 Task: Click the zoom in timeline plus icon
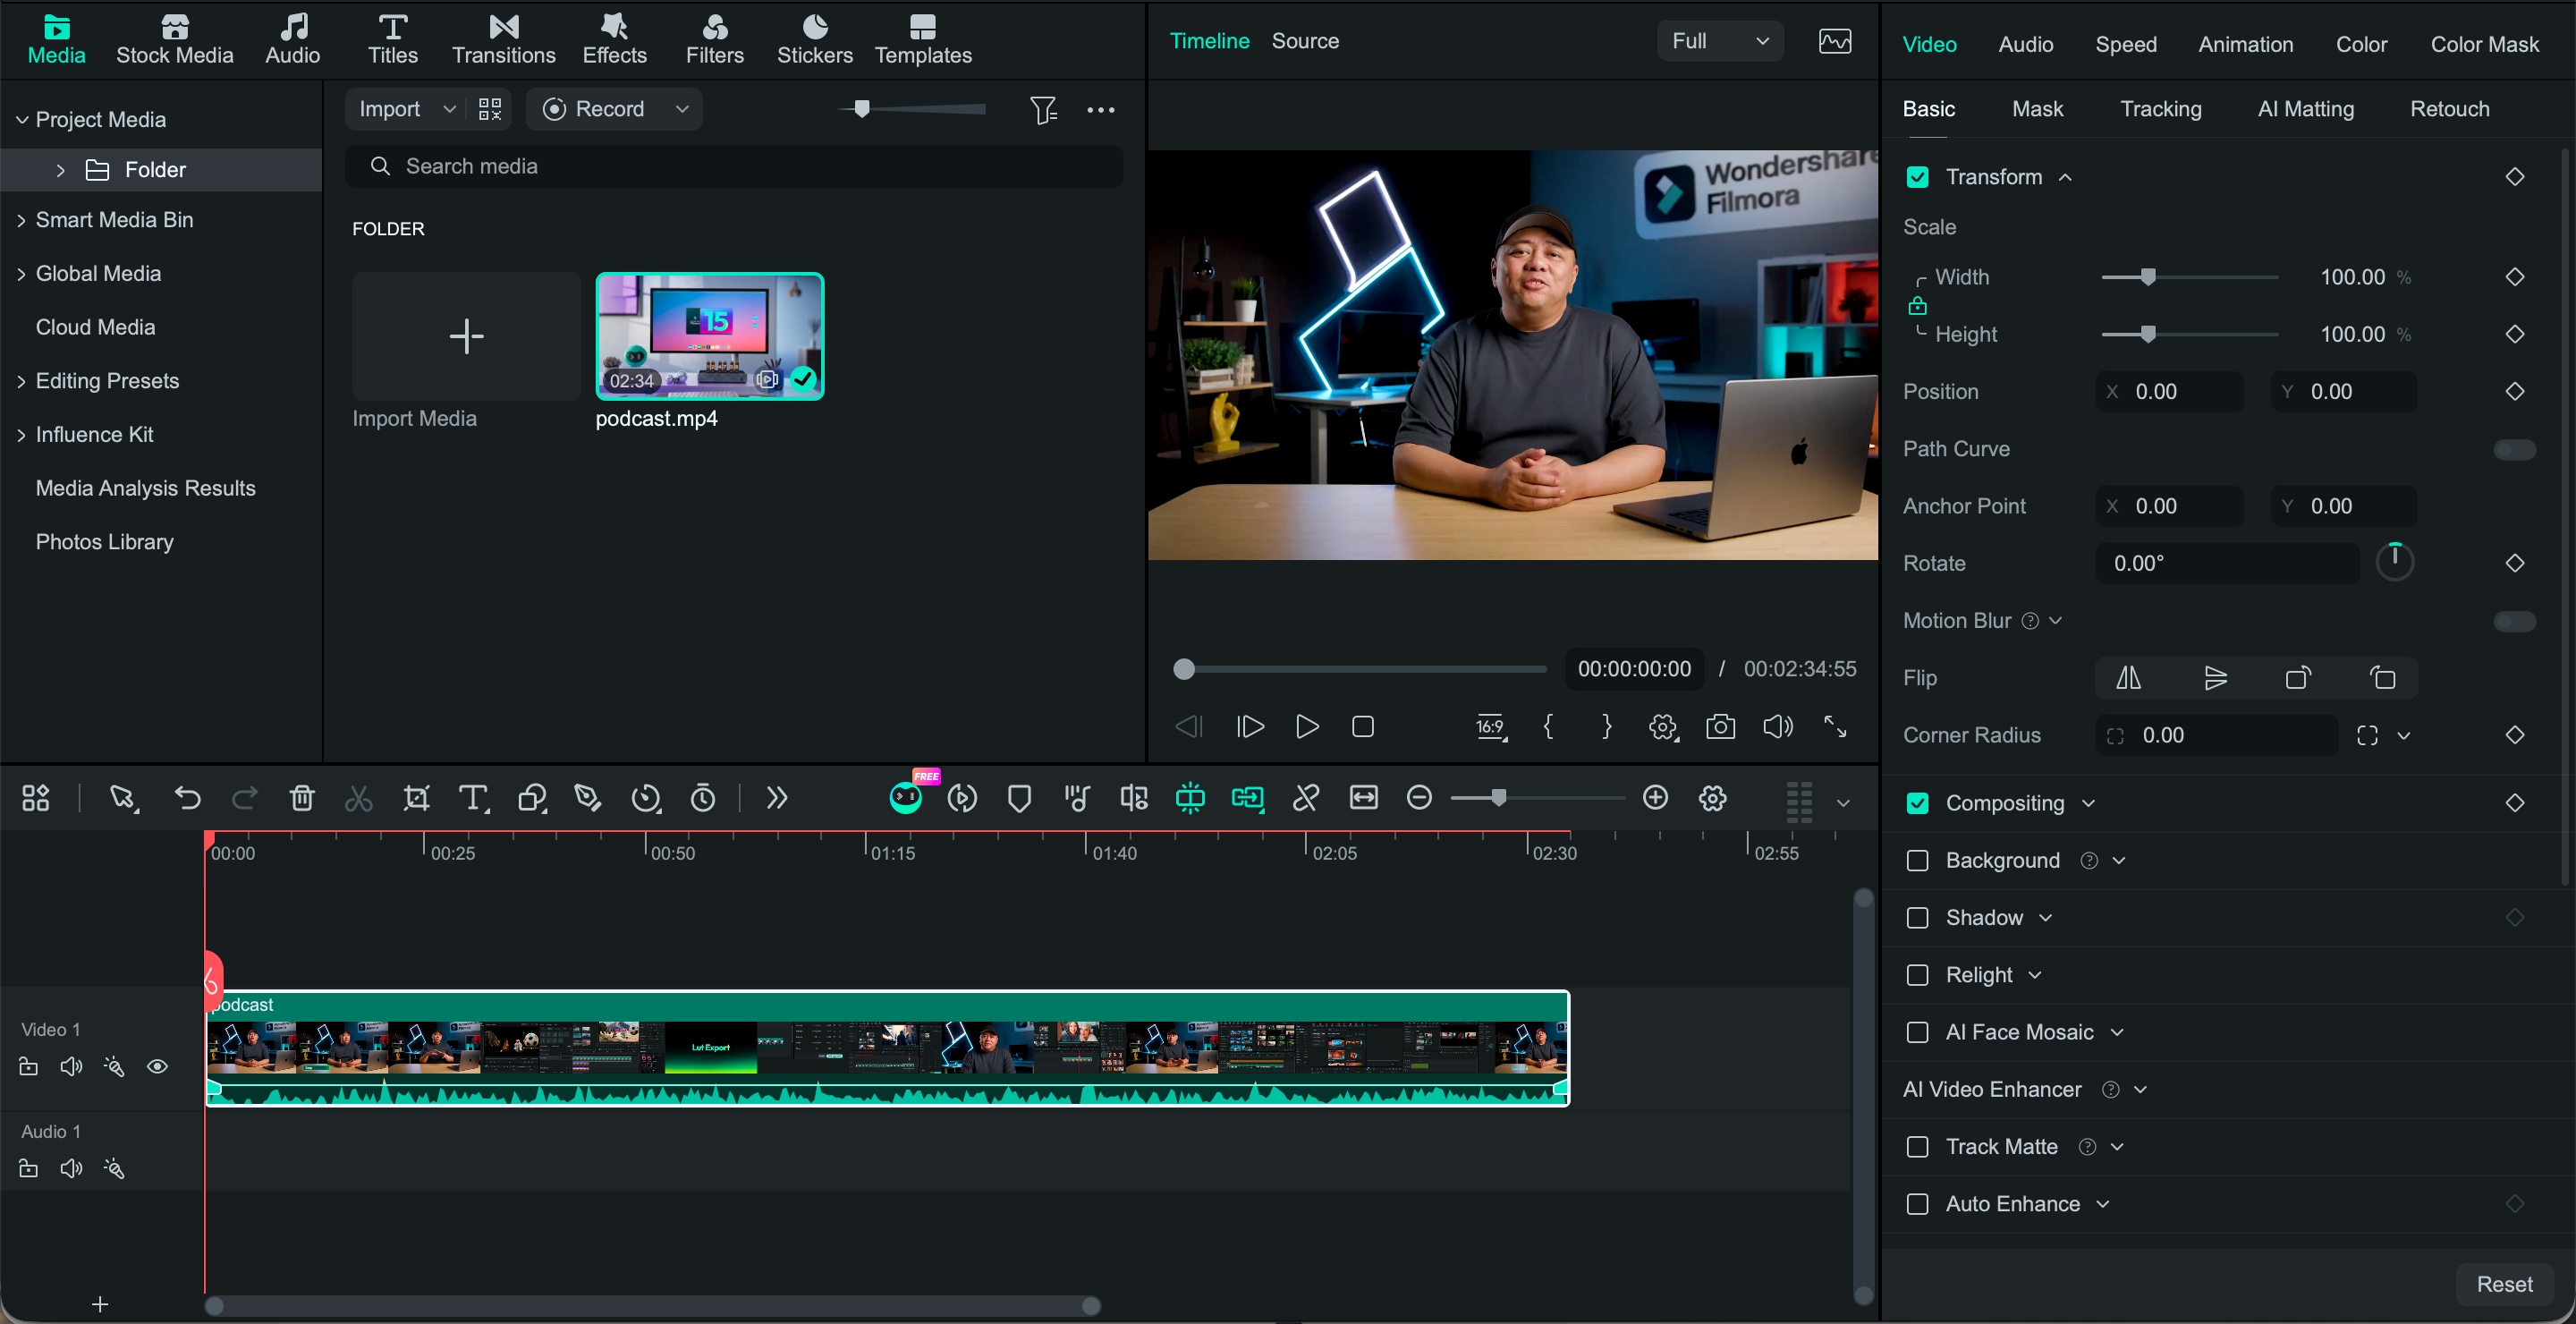(x=1656, y=798)
